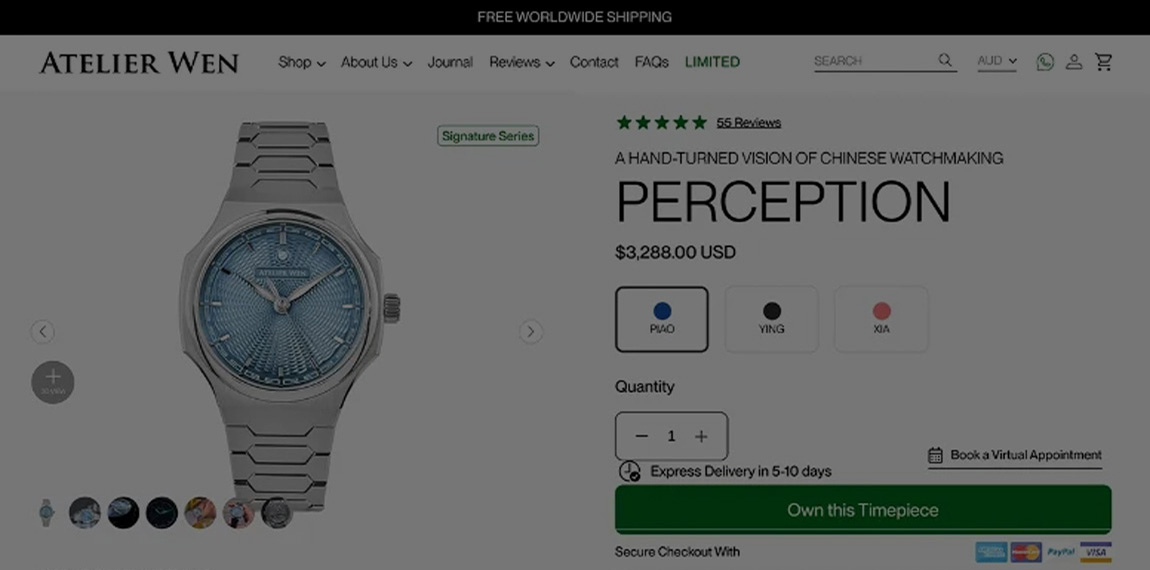This screenshot has height=570, width=1150.
Task: Decrease quantity with minus icon
Action: pos(642,436)
